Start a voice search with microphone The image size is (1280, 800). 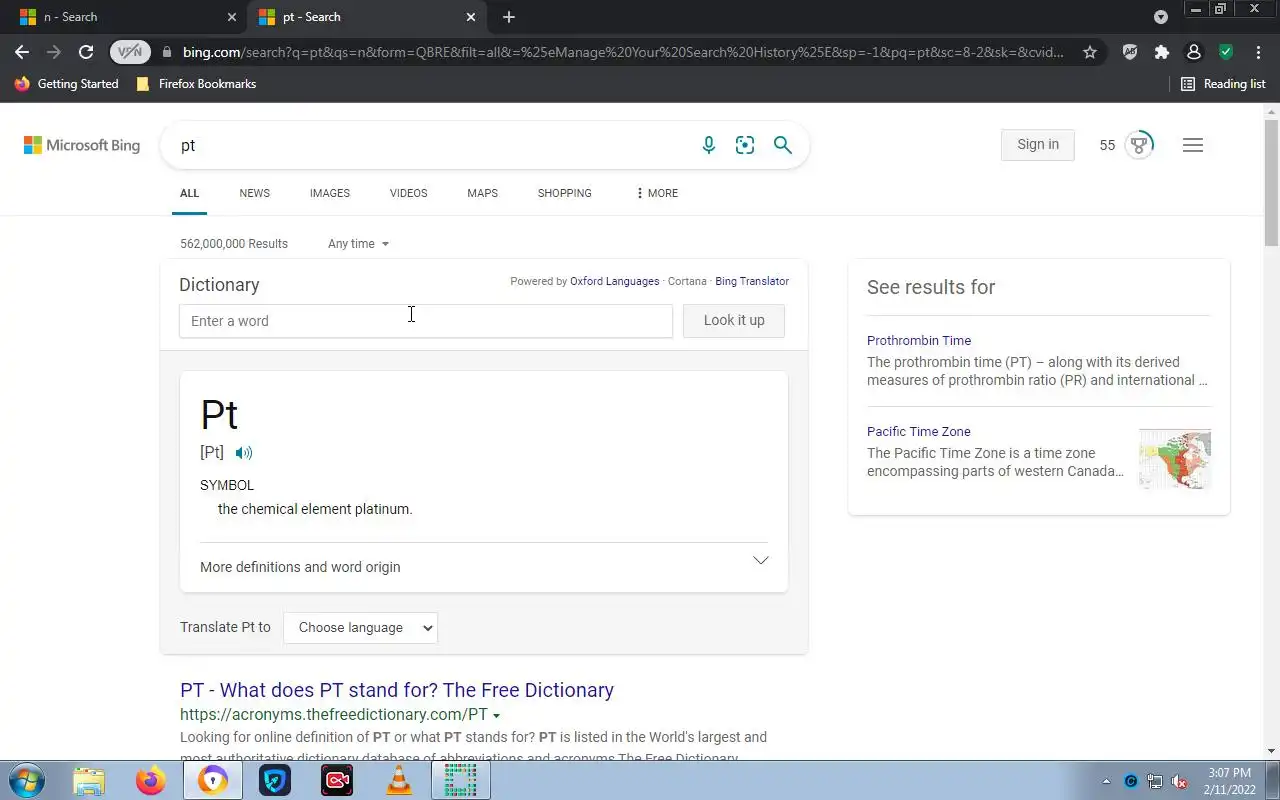(709, 146)
